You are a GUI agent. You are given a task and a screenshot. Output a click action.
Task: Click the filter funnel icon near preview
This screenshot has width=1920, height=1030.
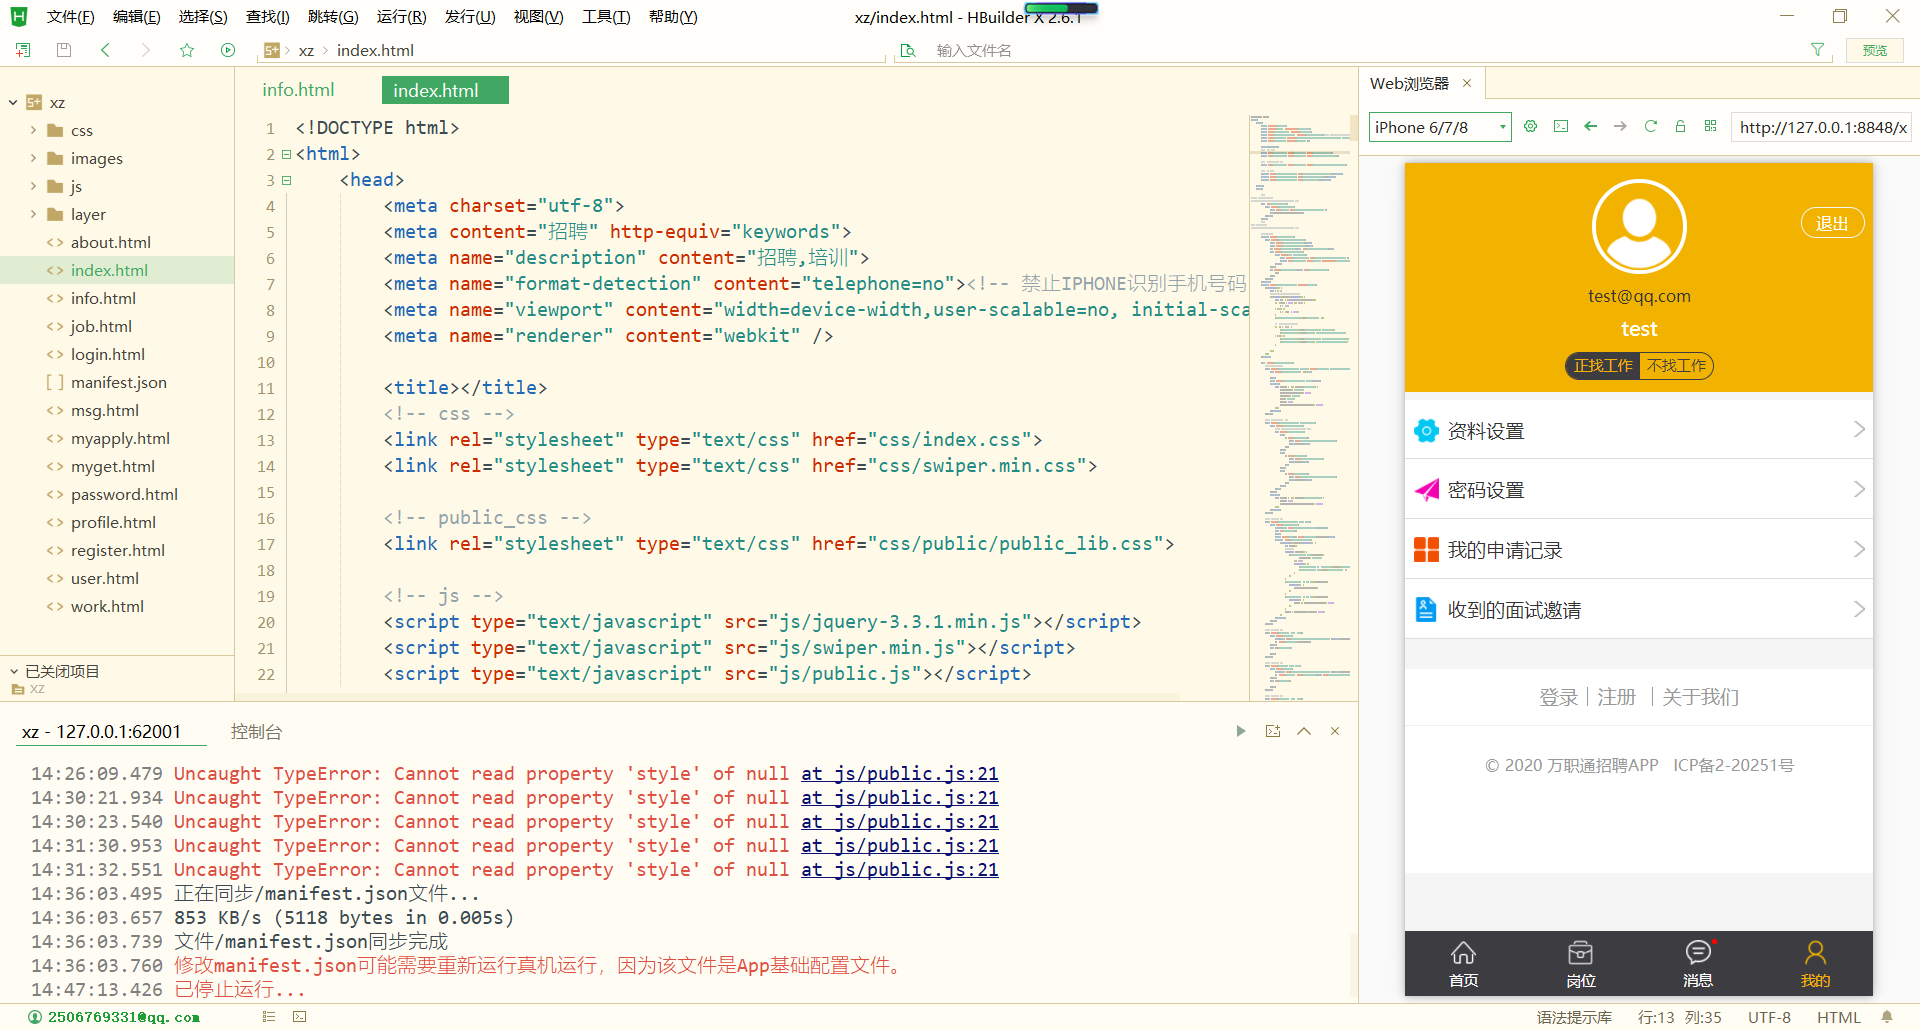pyautogui.click(x=1817, y=50)
